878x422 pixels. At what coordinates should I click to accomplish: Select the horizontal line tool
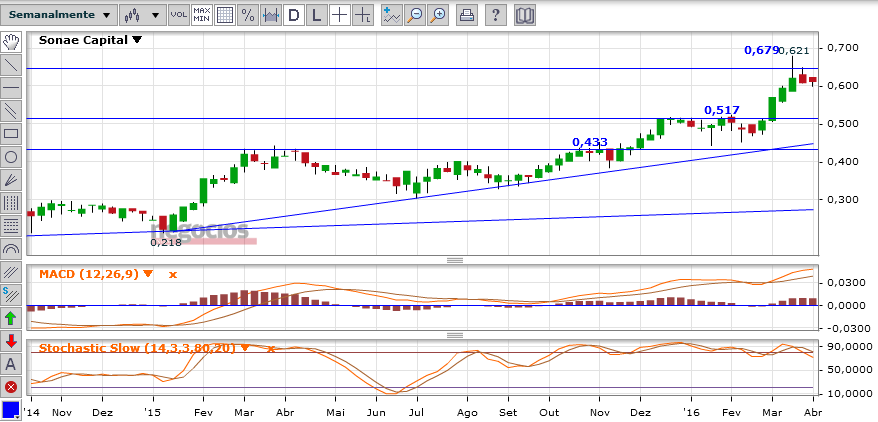(11, 88)
